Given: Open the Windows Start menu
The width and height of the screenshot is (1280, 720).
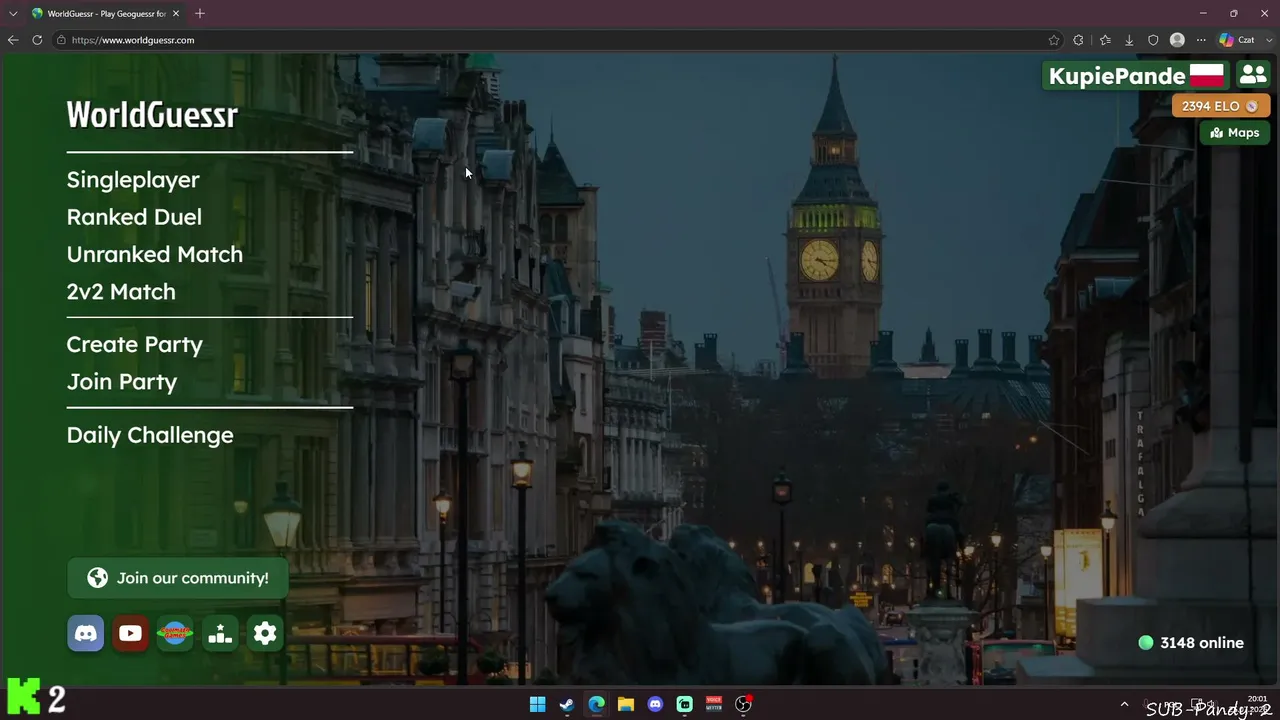Looking at the screenshot, I should click(537, 704).
